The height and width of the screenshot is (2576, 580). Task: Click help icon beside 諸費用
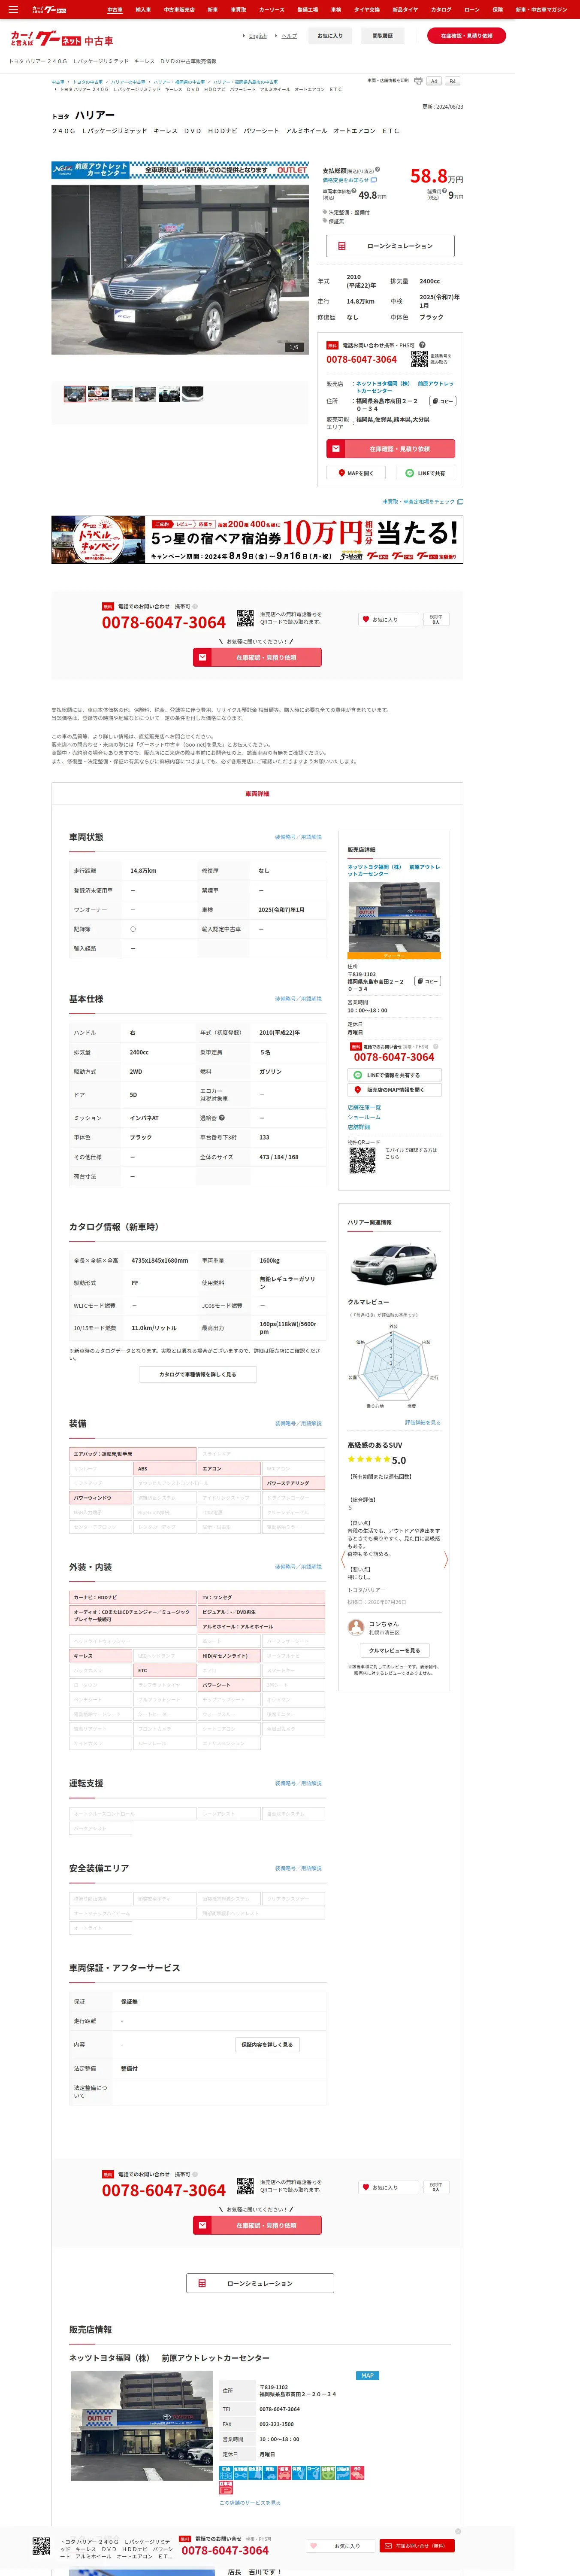coord(445,191)
